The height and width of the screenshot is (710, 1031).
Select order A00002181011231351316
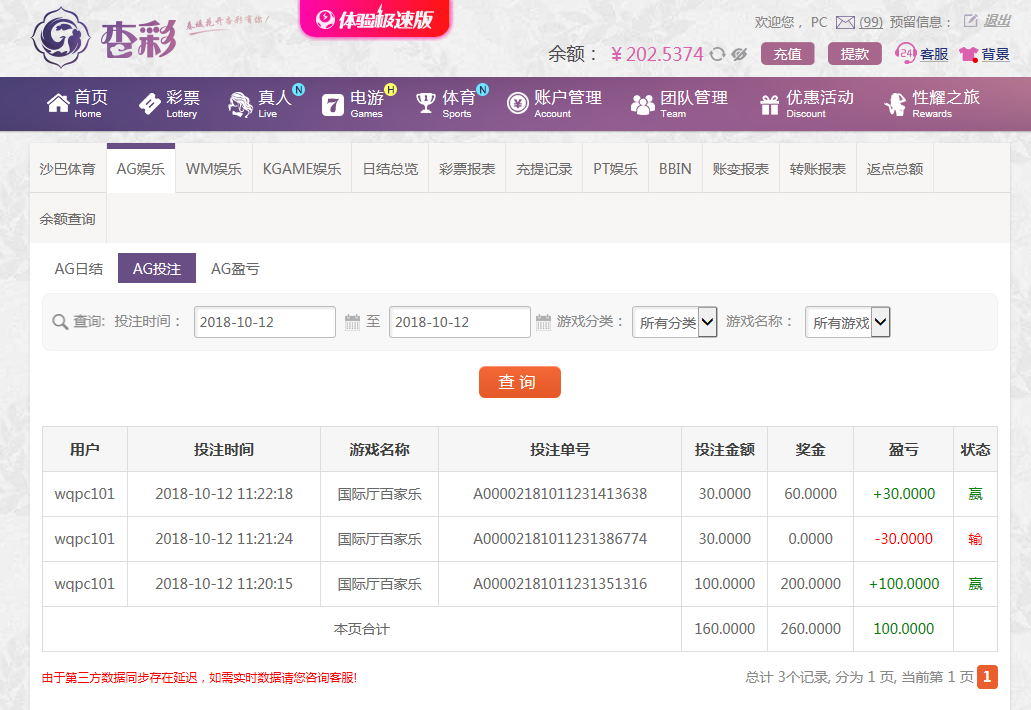point(560,584)
